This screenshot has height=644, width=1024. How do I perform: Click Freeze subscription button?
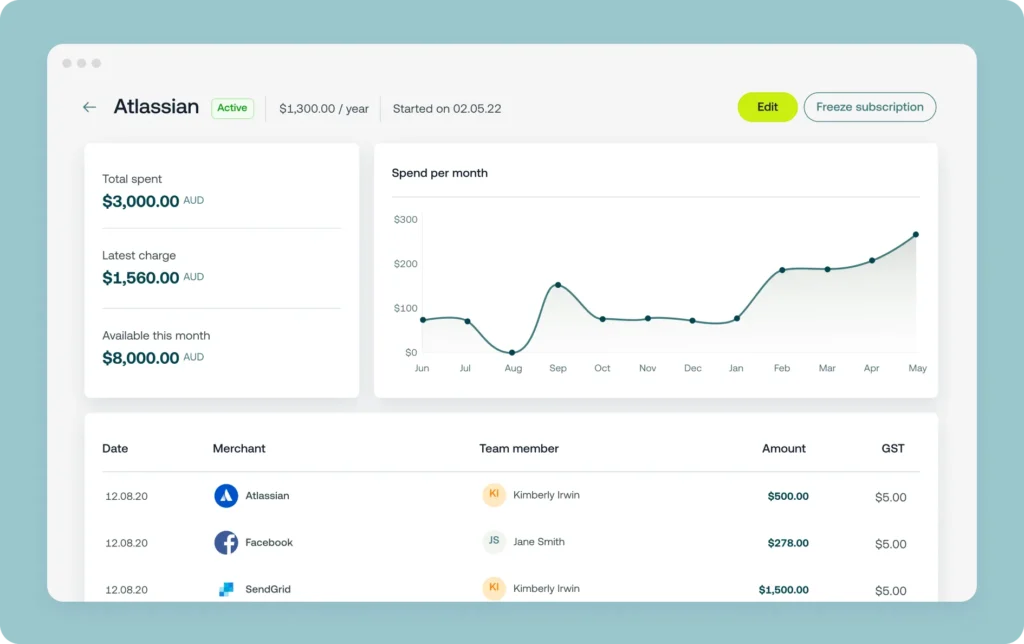[x=870, y=107]
